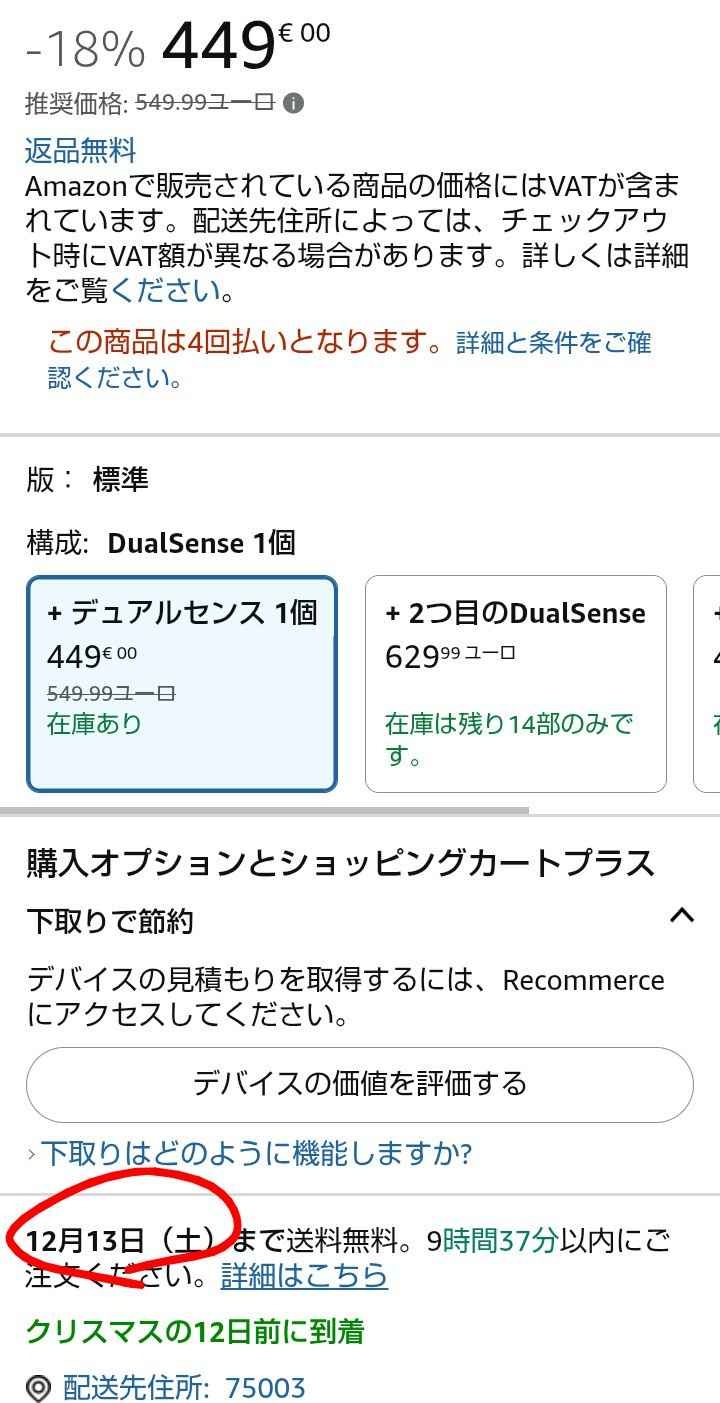Select the partially visible third configuration card
This screenshot has width=720, height=1403.
[708, 683]
